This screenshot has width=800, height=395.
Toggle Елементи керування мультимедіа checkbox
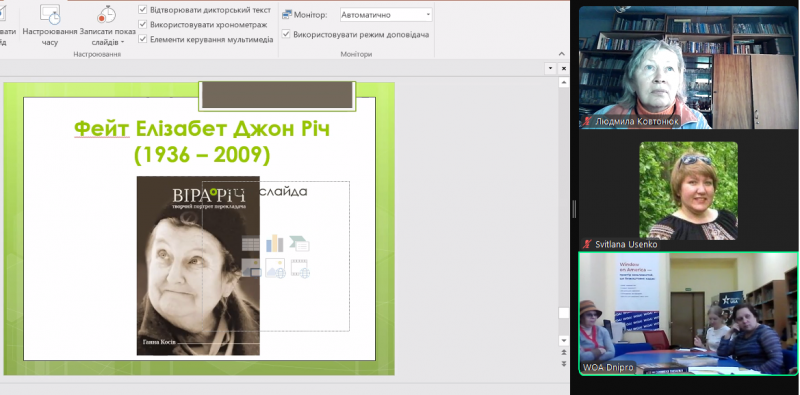click(142, 39)
